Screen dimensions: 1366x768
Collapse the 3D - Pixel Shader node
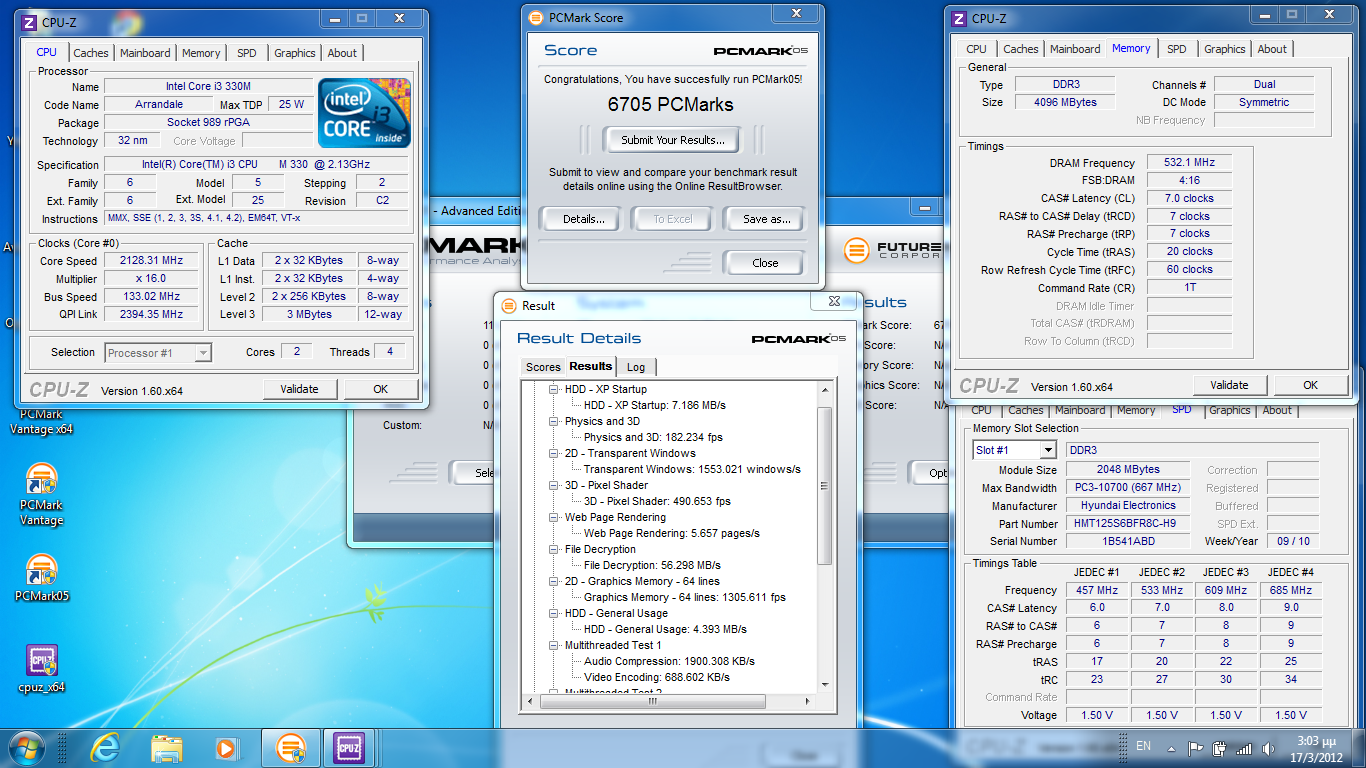[555, 485]
